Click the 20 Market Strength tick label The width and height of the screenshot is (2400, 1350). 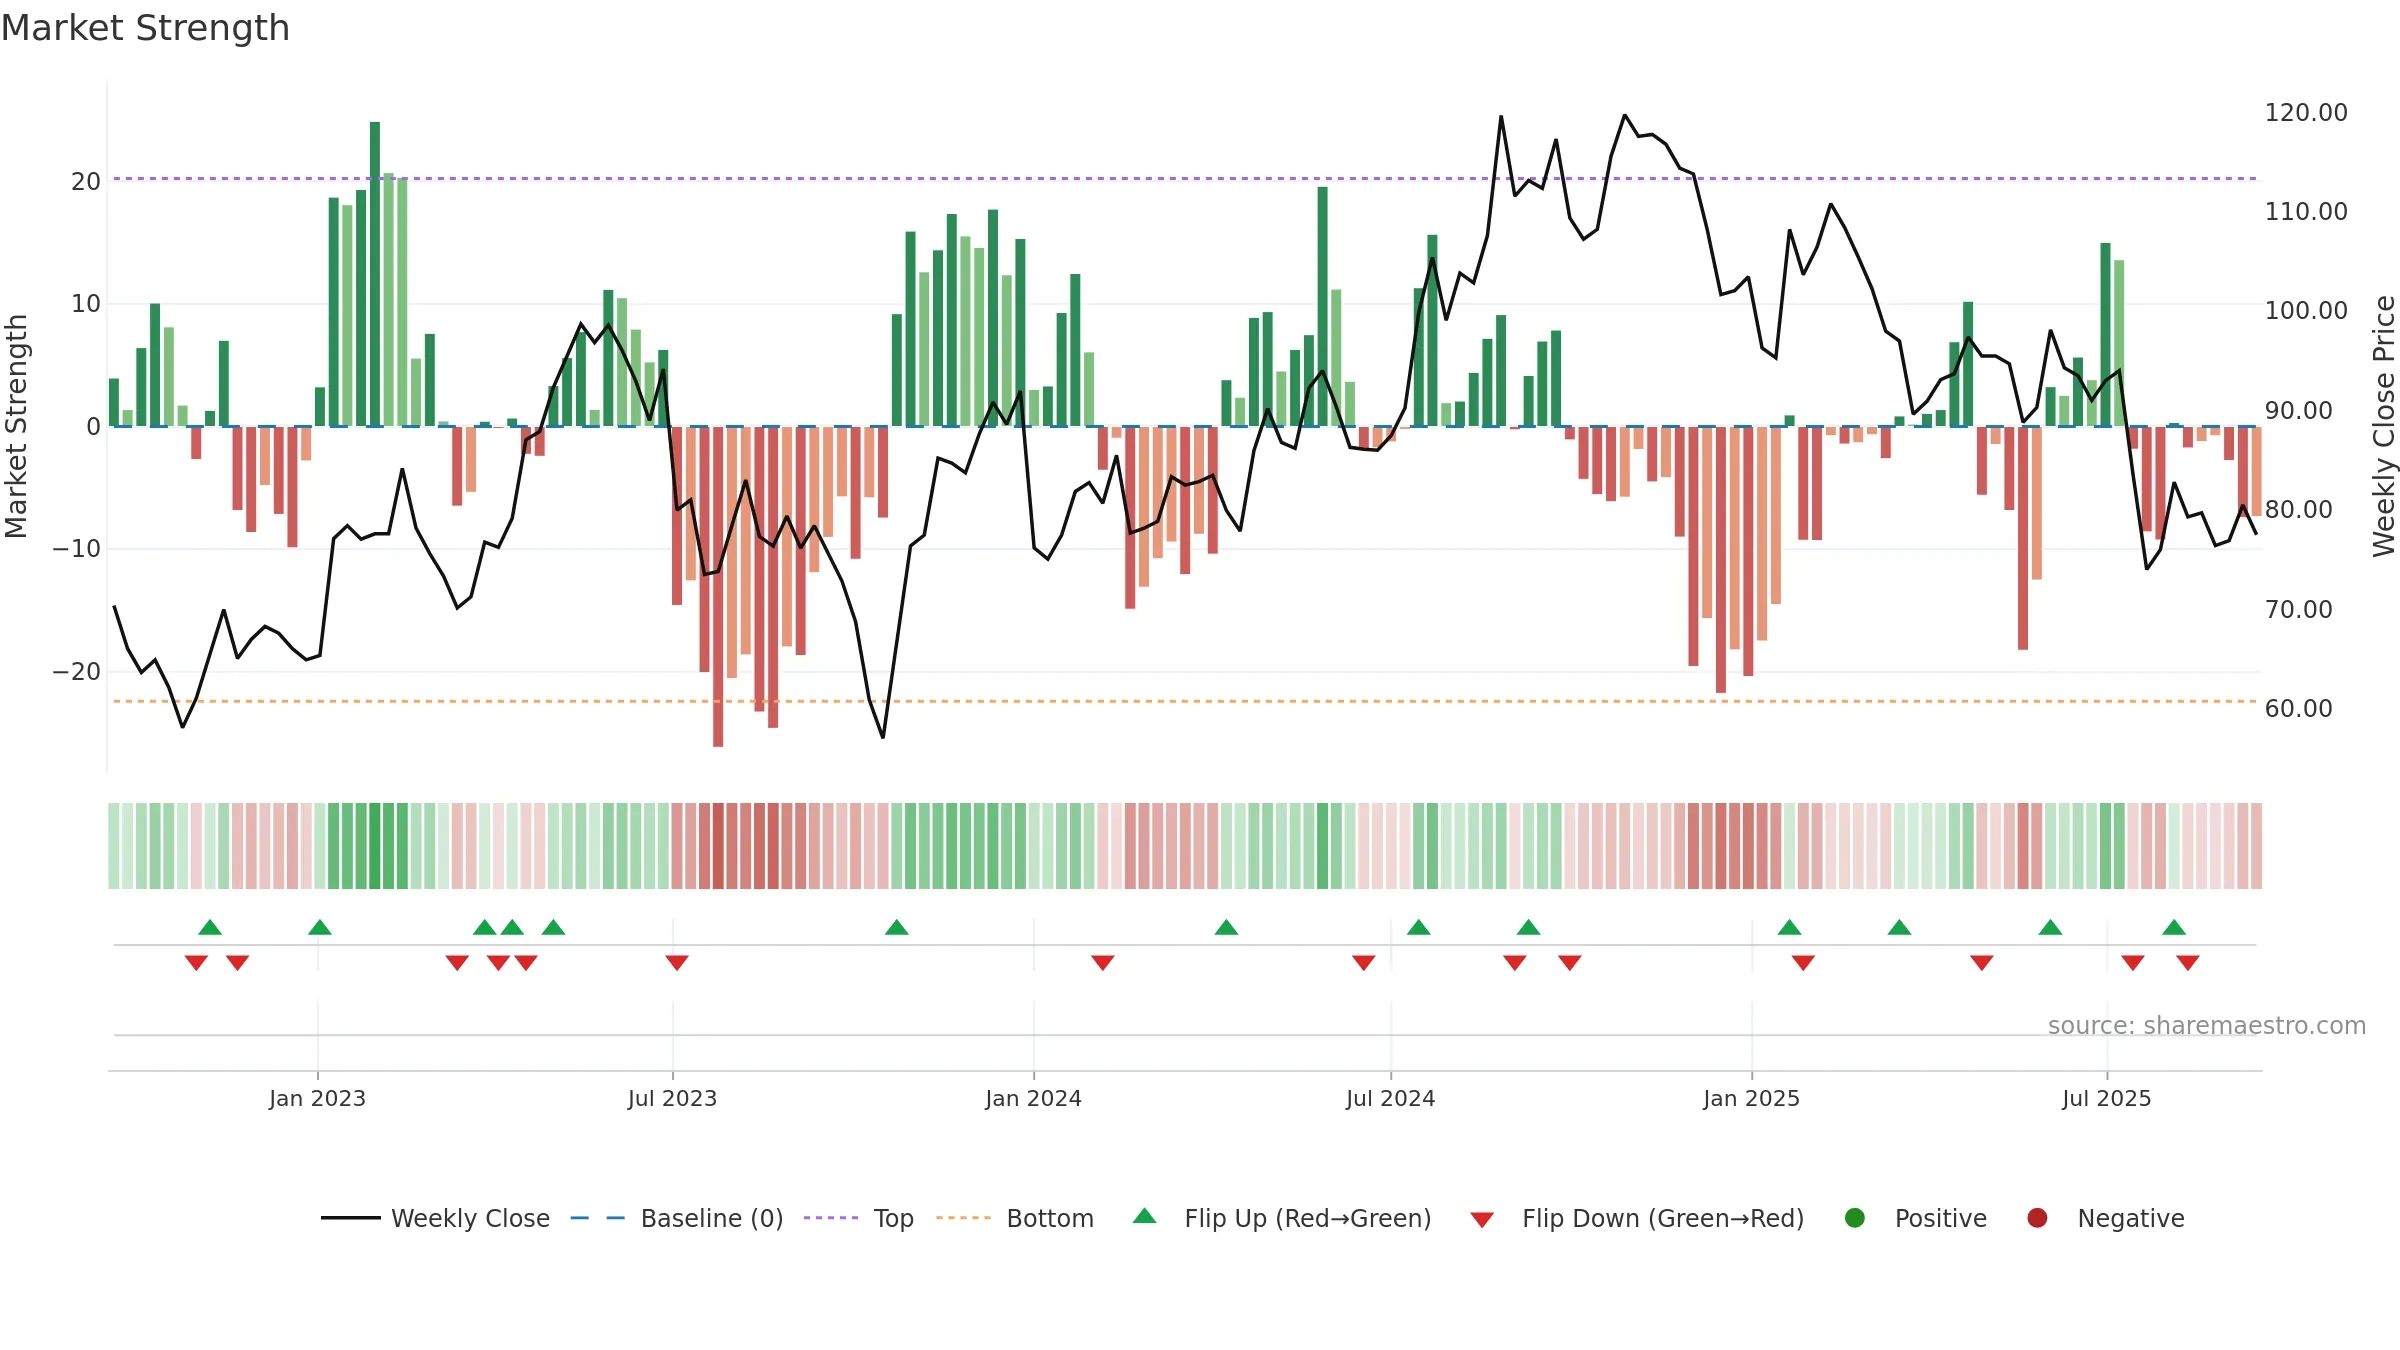[x=86, y=182]
